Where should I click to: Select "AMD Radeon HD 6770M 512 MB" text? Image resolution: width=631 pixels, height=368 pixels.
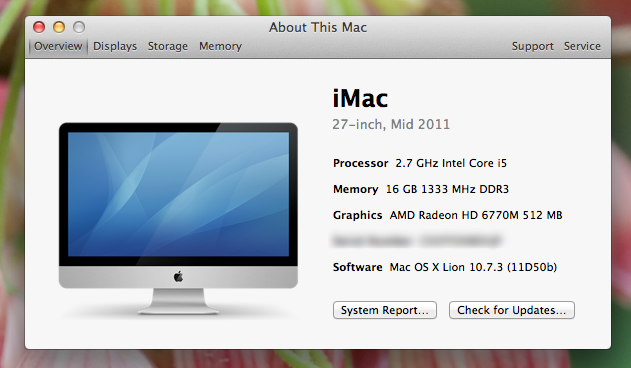click(476, 215)
